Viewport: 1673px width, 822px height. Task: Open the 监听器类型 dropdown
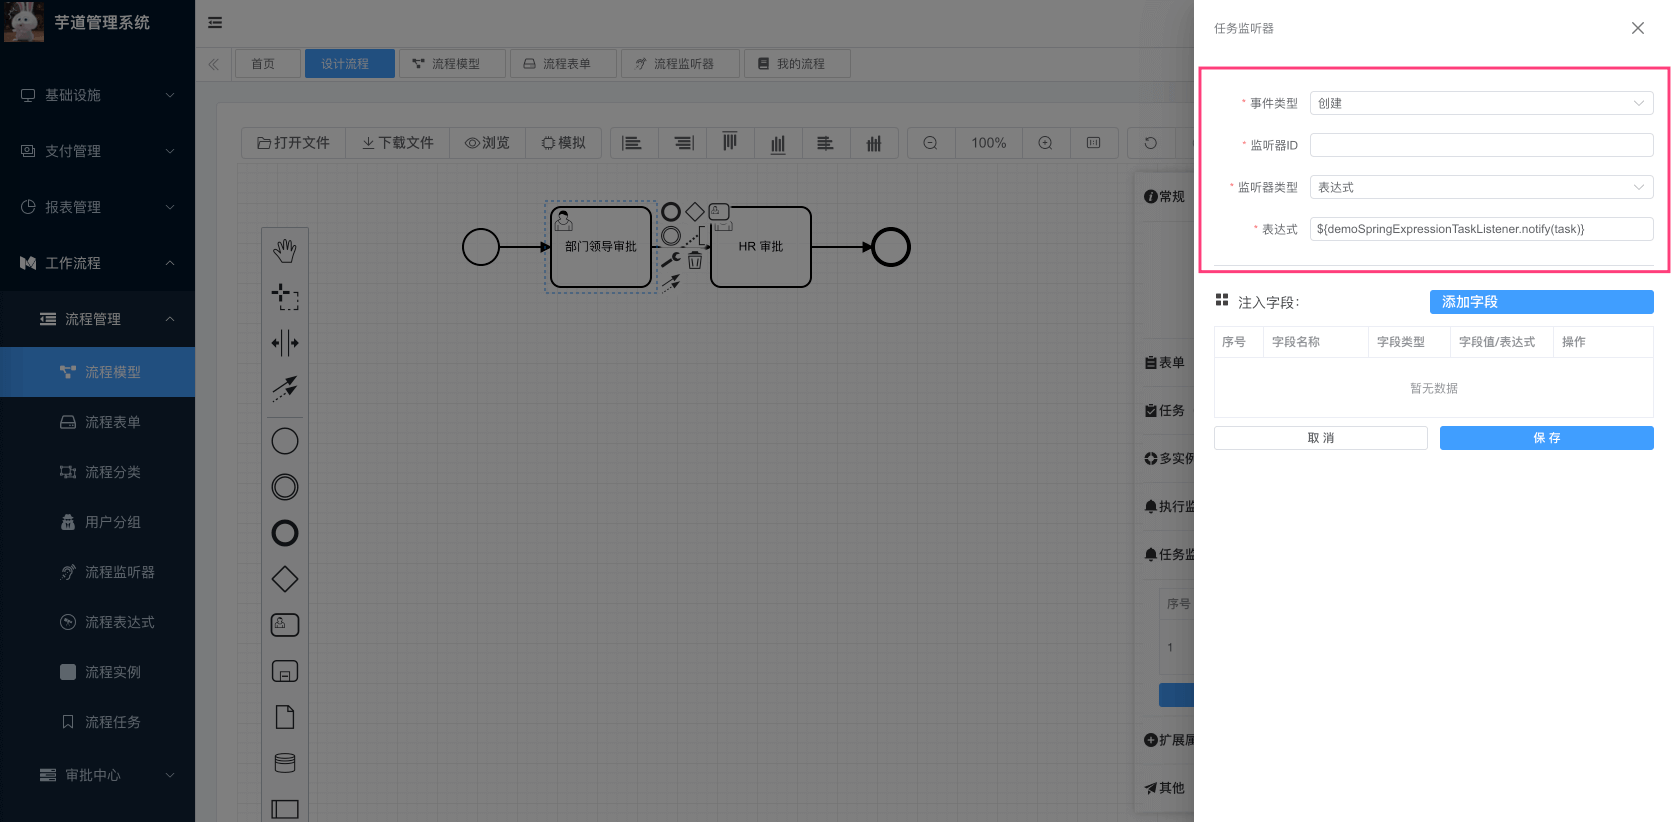(x=1480, y=187)
